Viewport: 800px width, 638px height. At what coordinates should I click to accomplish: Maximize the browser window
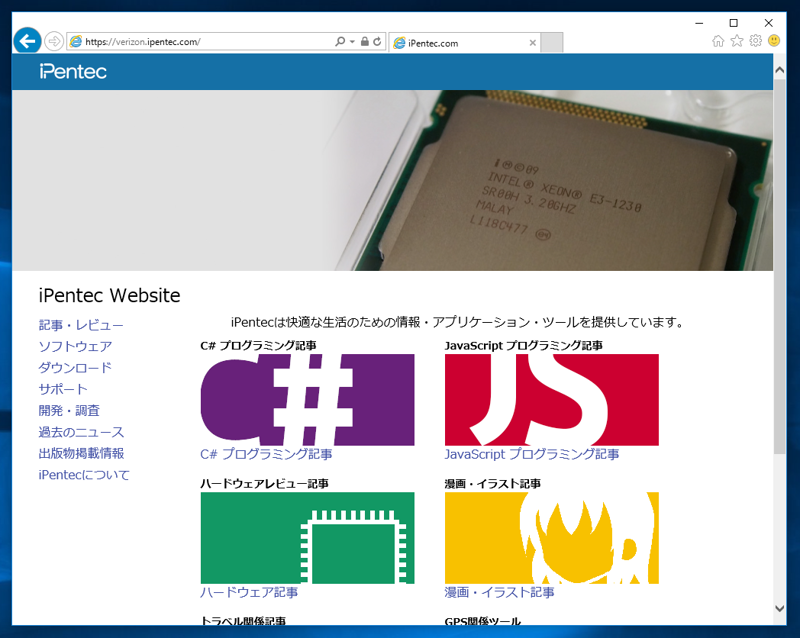point(733,23)
